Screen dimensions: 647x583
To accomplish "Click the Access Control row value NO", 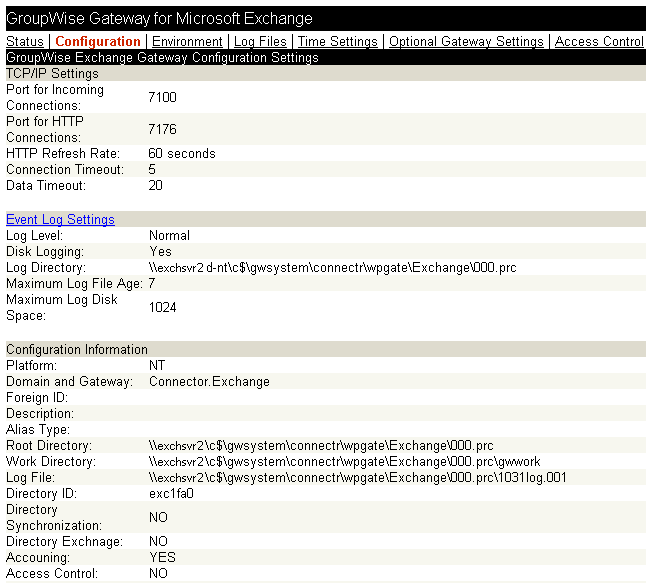I will pos(158,574).
